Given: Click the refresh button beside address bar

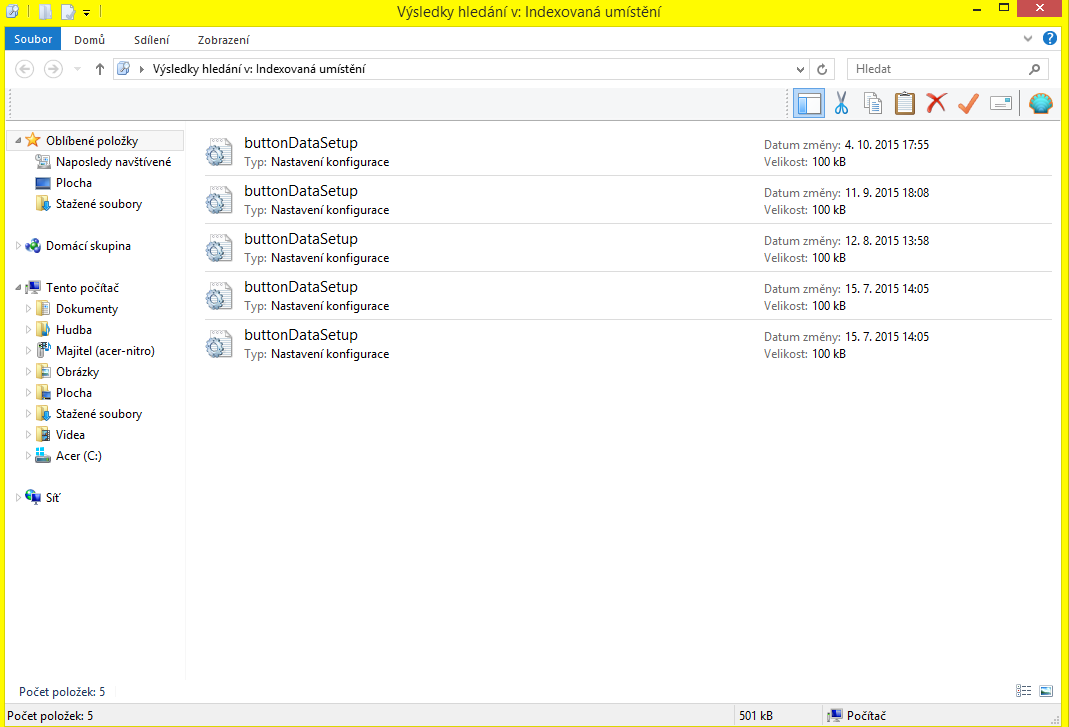Looking at the screenshot, I should pyautogui.click(x=822, y=69).
